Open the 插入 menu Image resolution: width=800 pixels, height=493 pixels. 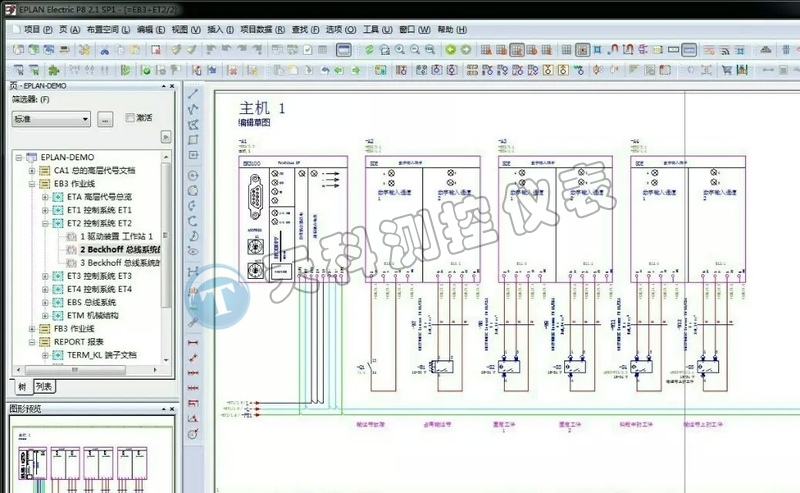pos(214,30)
